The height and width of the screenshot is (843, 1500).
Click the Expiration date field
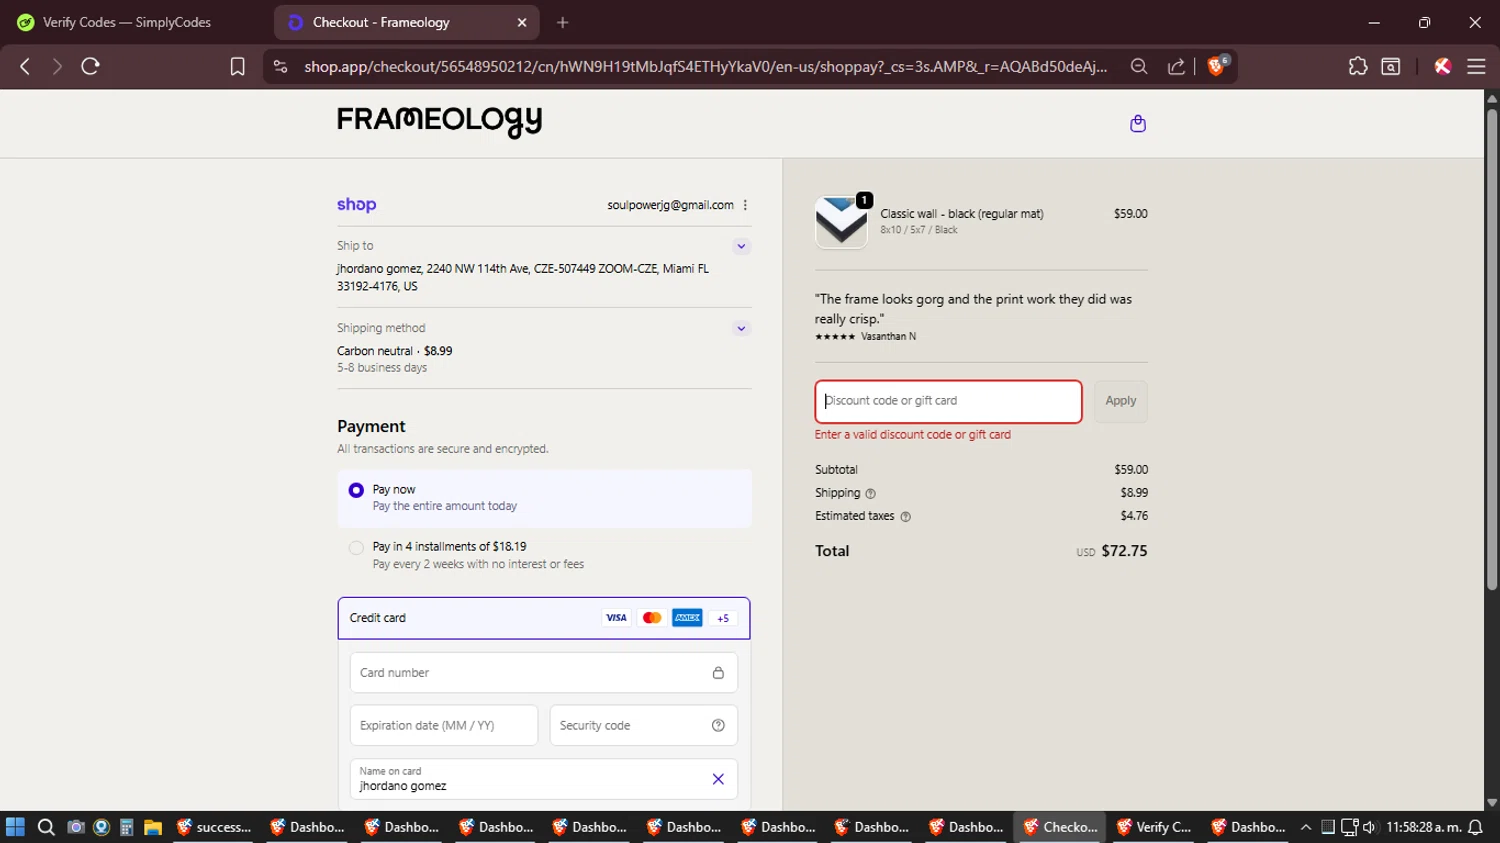coord(444,726)
